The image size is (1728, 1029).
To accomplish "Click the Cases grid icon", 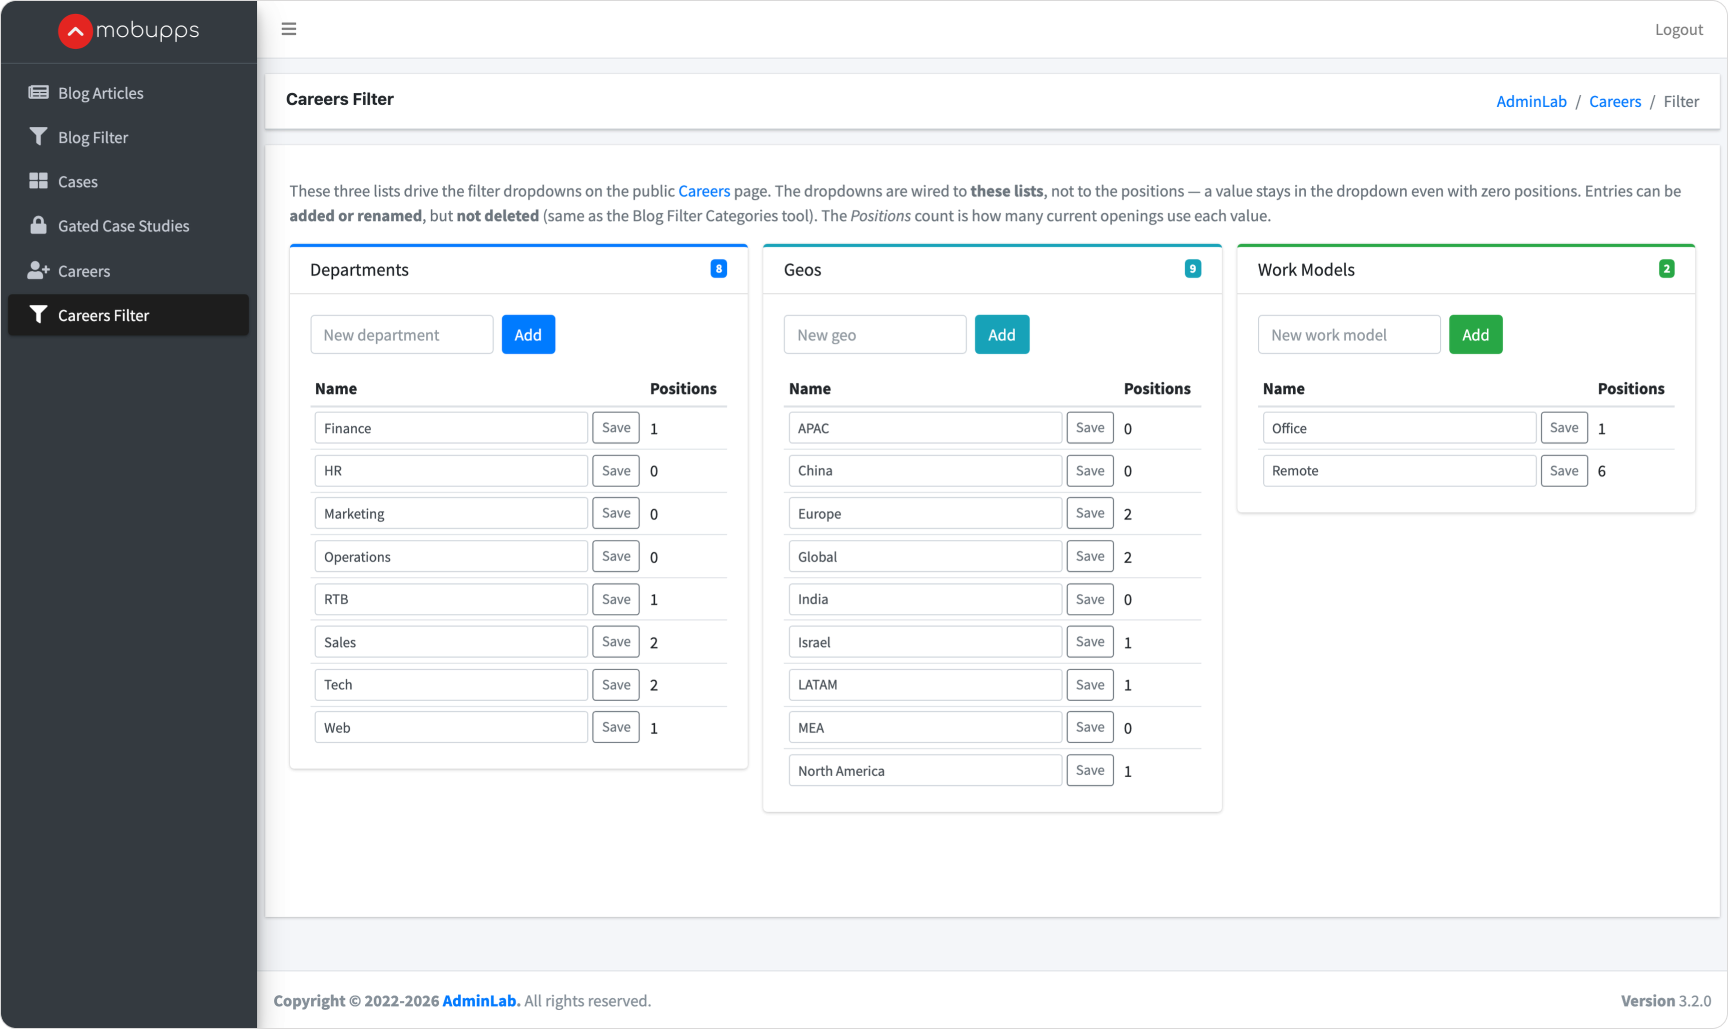I will (x=38, y=181).
